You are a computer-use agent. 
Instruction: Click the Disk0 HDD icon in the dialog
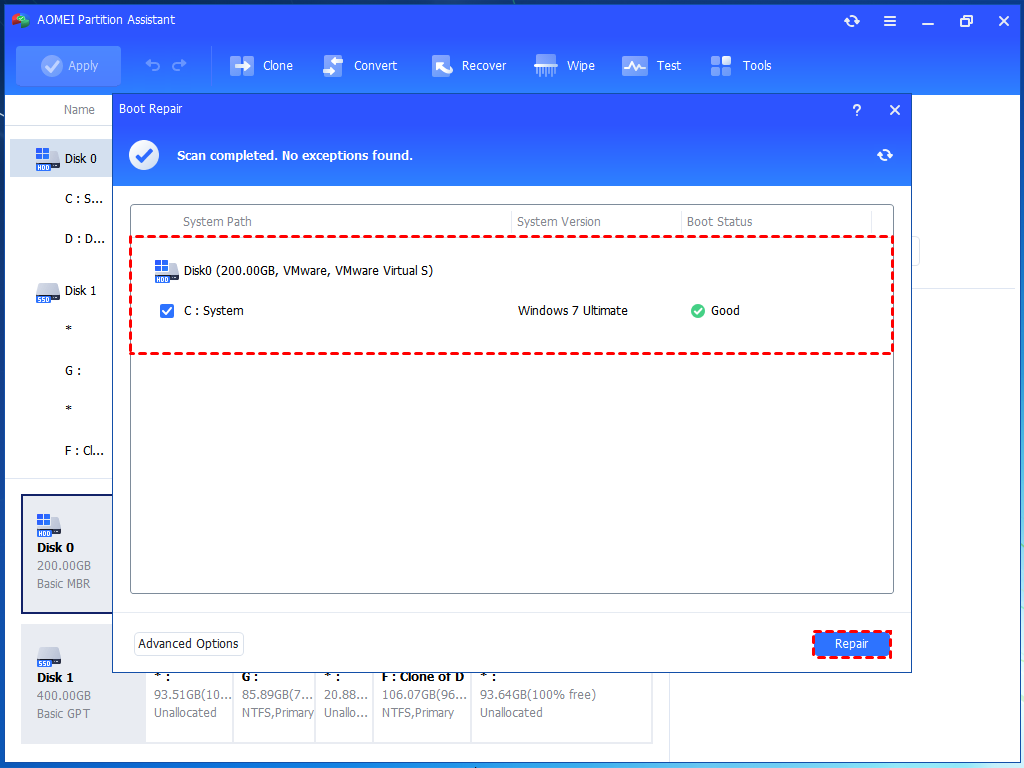pos(166,271)
